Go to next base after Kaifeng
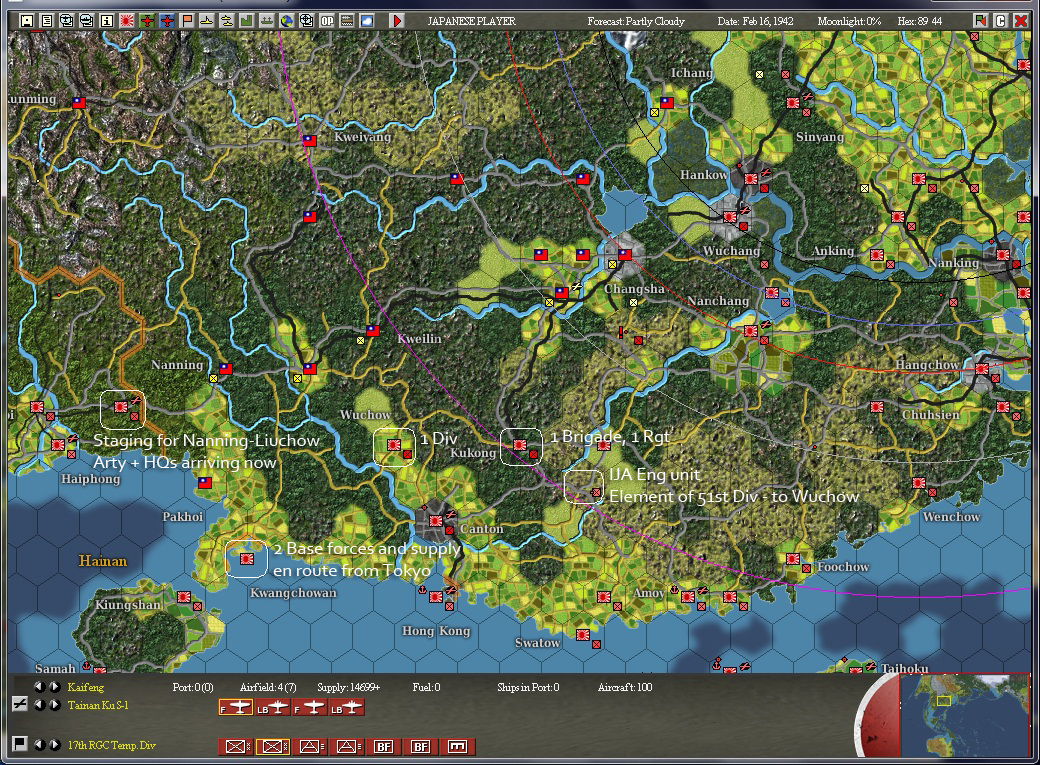The height and width of the screenshot is (765, 1040). pos(55,687)
